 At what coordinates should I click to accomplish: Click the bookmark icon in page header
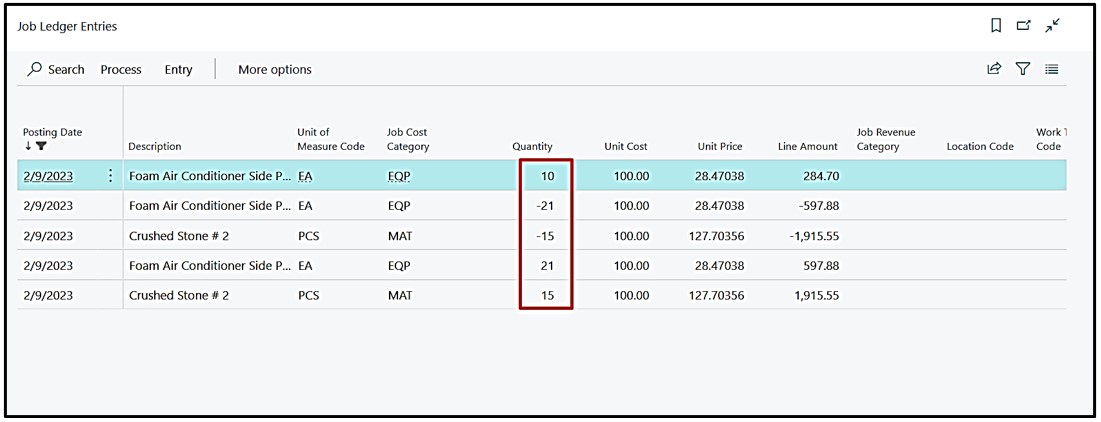click(996, 26)
